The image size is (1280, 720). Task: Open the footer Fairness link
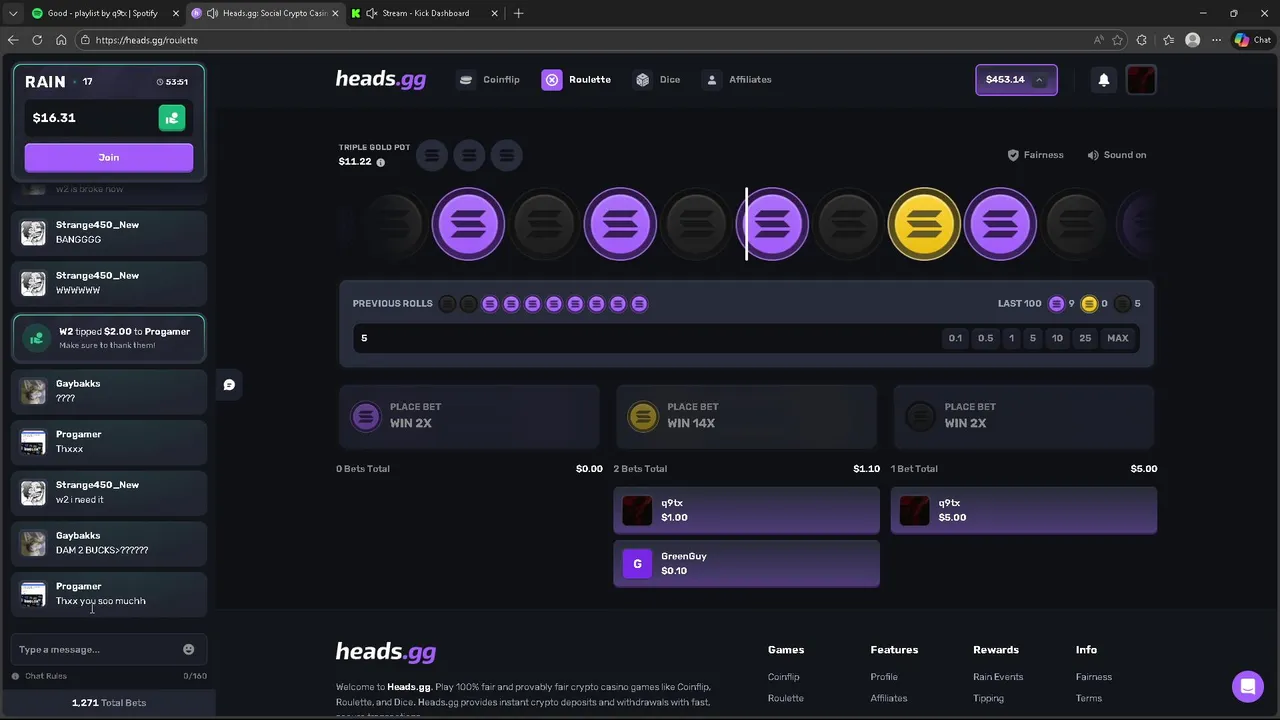[1094, 677]
